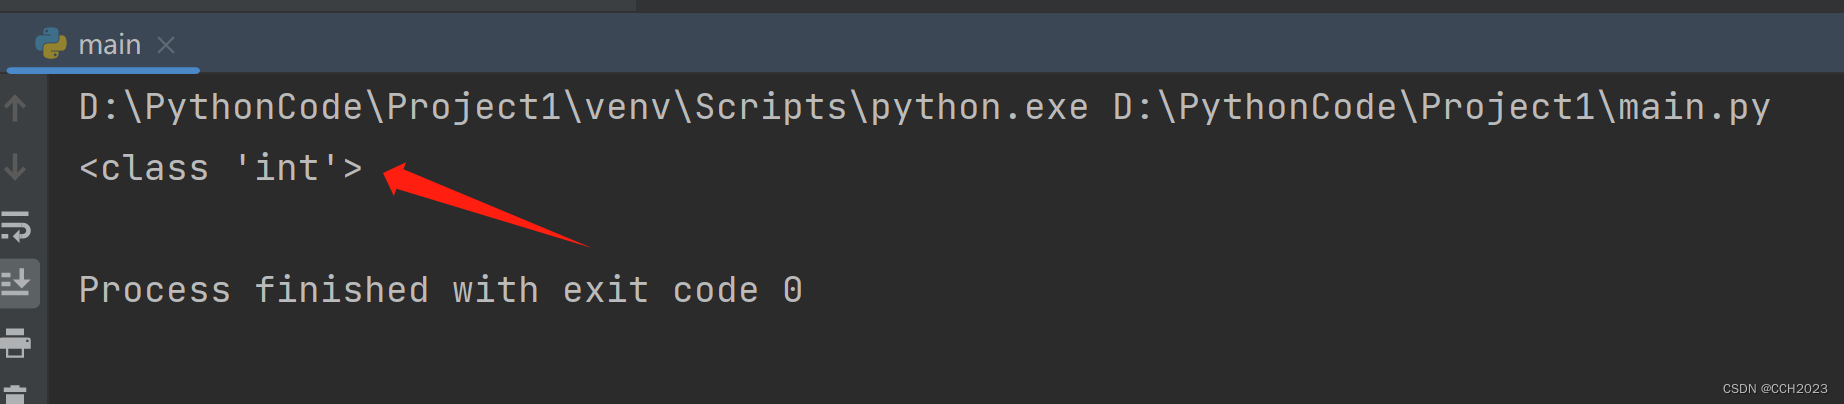This screenshot has height=404, width=1844.
Task: Toggle Scroll to End of console
Action: tap(17, 284)
